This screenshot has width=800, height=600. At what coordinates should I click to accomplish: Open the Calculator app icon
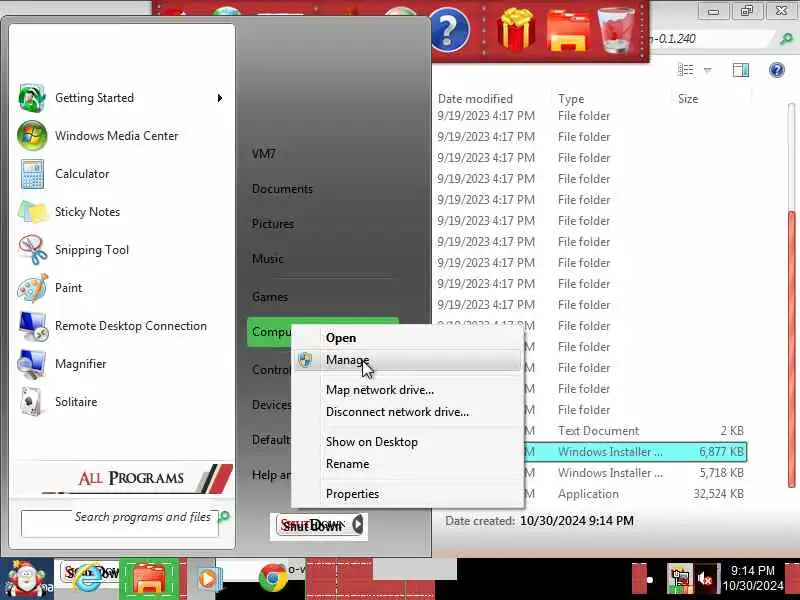(x=32, y=174)
